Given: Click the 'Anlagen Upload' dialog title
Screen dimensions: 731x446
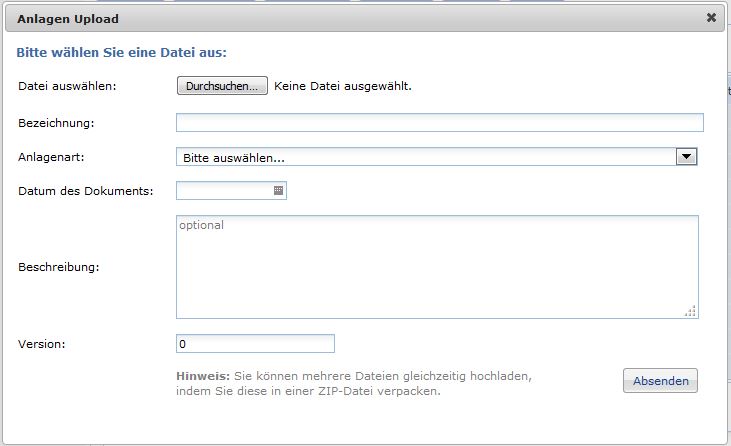Looking at the screenshot, I should (x=68, y=19).
